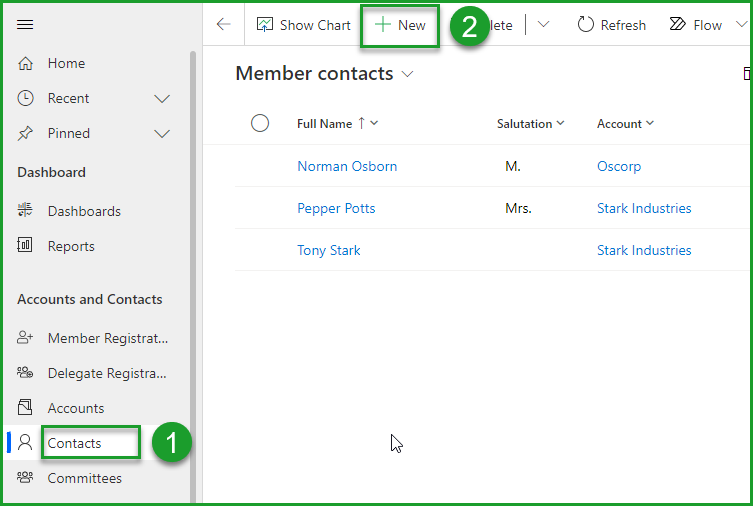Open Committees in the sidebar

coord(84,478)
